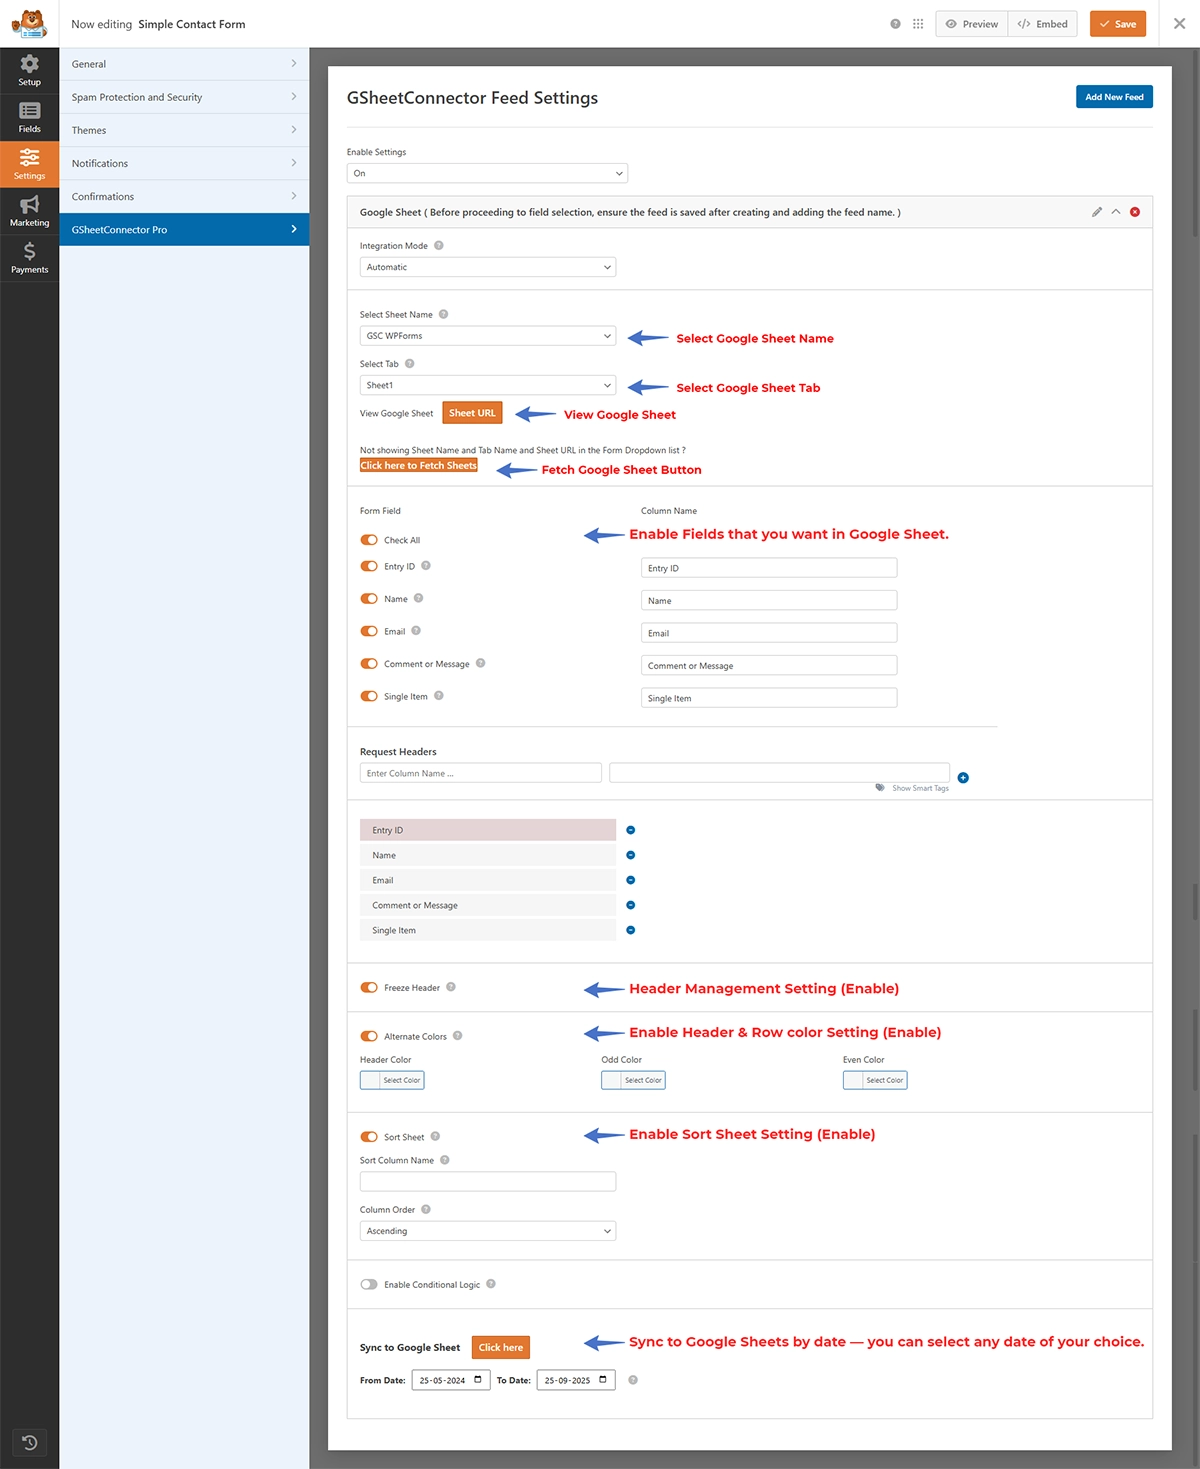Remove the Entry ID header row

point(630,830)
